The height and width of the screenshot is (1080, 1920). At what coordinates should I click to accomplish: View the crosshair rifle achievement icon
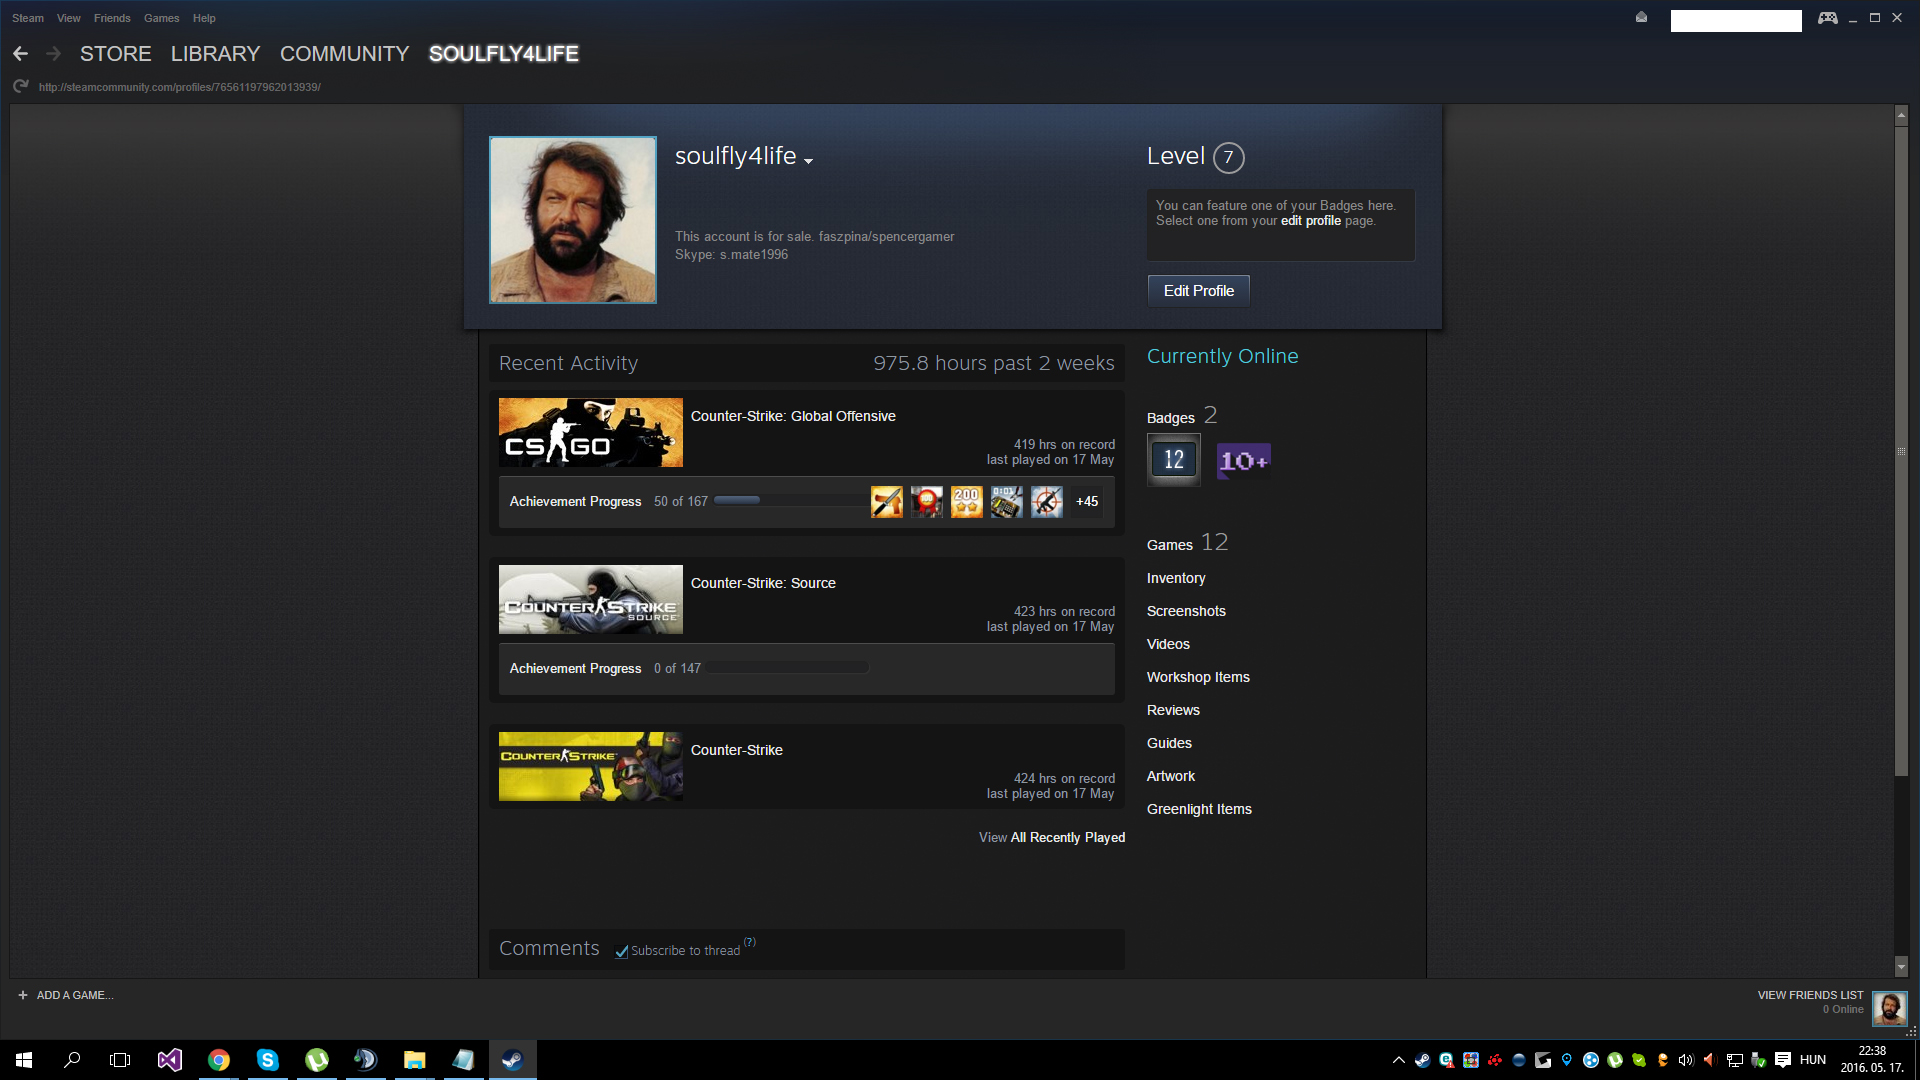pos(1047,502)
